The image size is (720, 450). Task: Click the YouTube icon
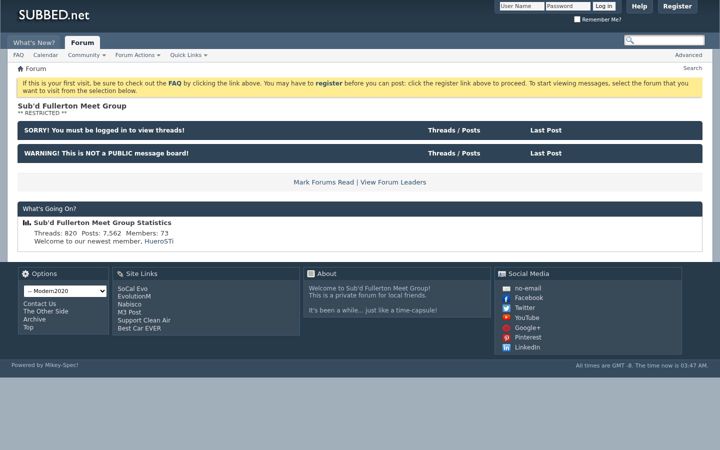[x=506, y=318]
